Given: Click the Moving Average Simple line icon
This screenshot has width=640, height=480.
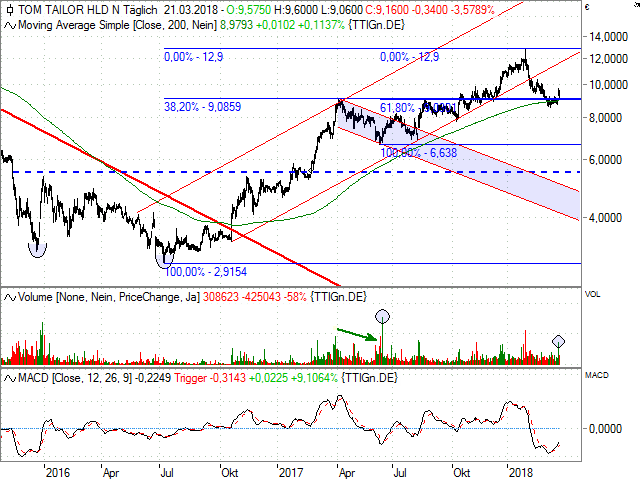Looking at the screenshot, I should [10, 25].
